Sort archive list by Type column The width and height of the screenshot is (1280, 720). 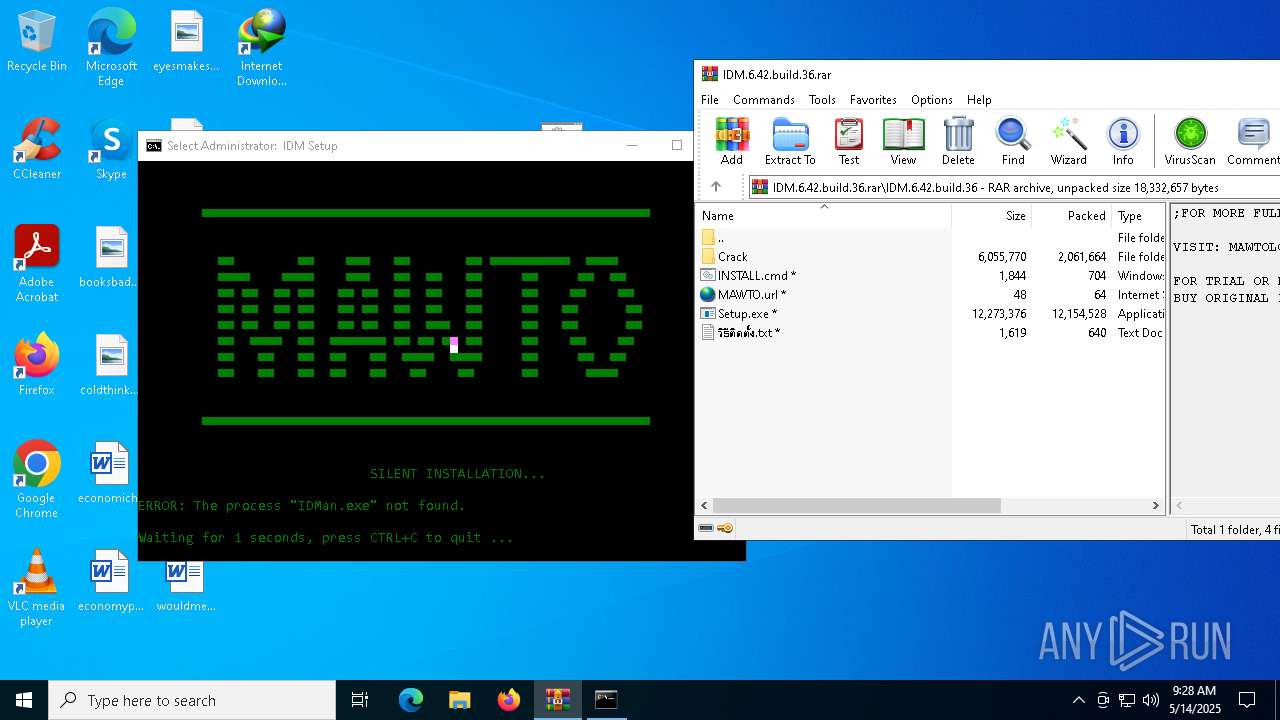click(1138, 216)
